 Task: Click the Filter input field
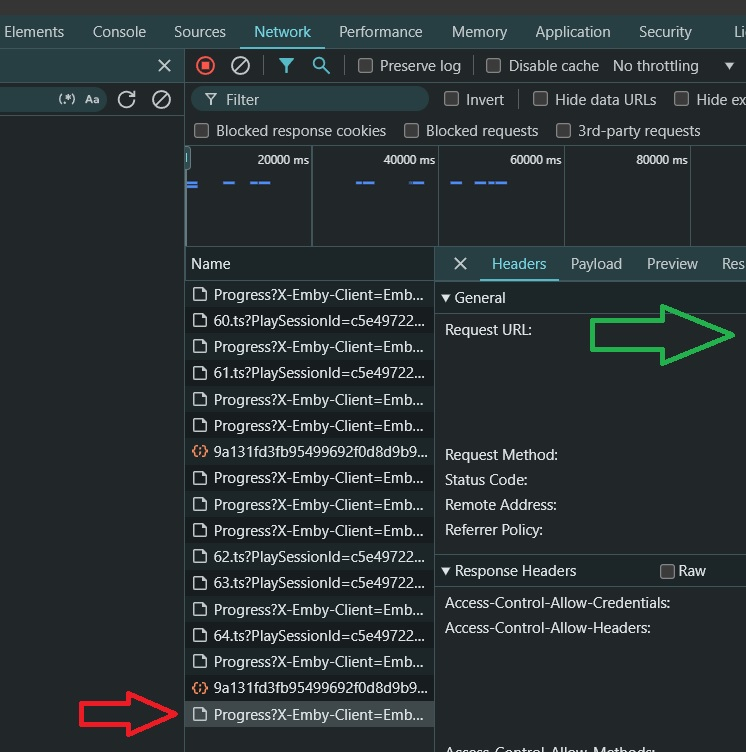click(310, 99)
